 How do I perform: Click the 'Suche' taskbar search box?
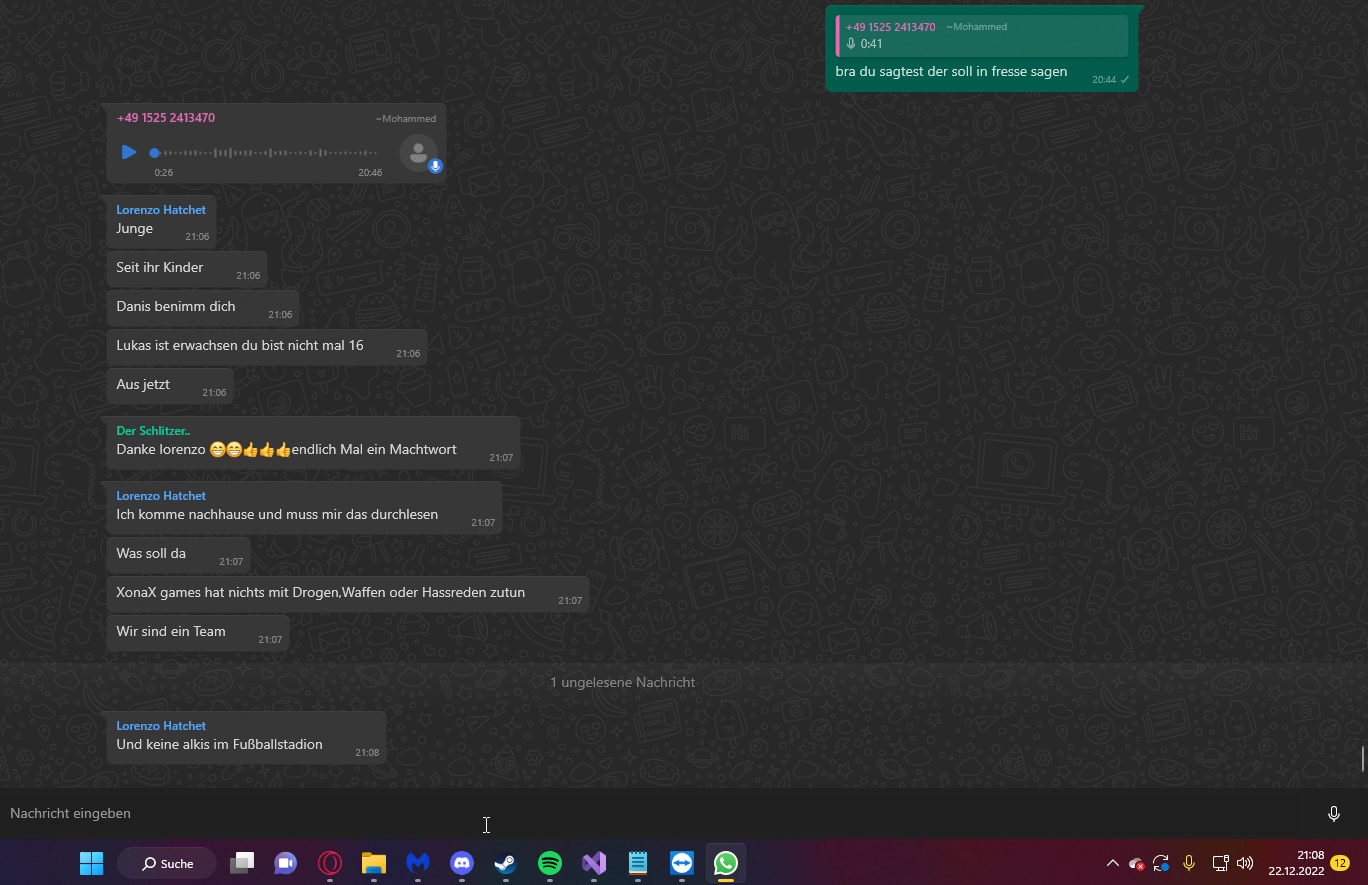pyautogui.click(x=167, y=863)
